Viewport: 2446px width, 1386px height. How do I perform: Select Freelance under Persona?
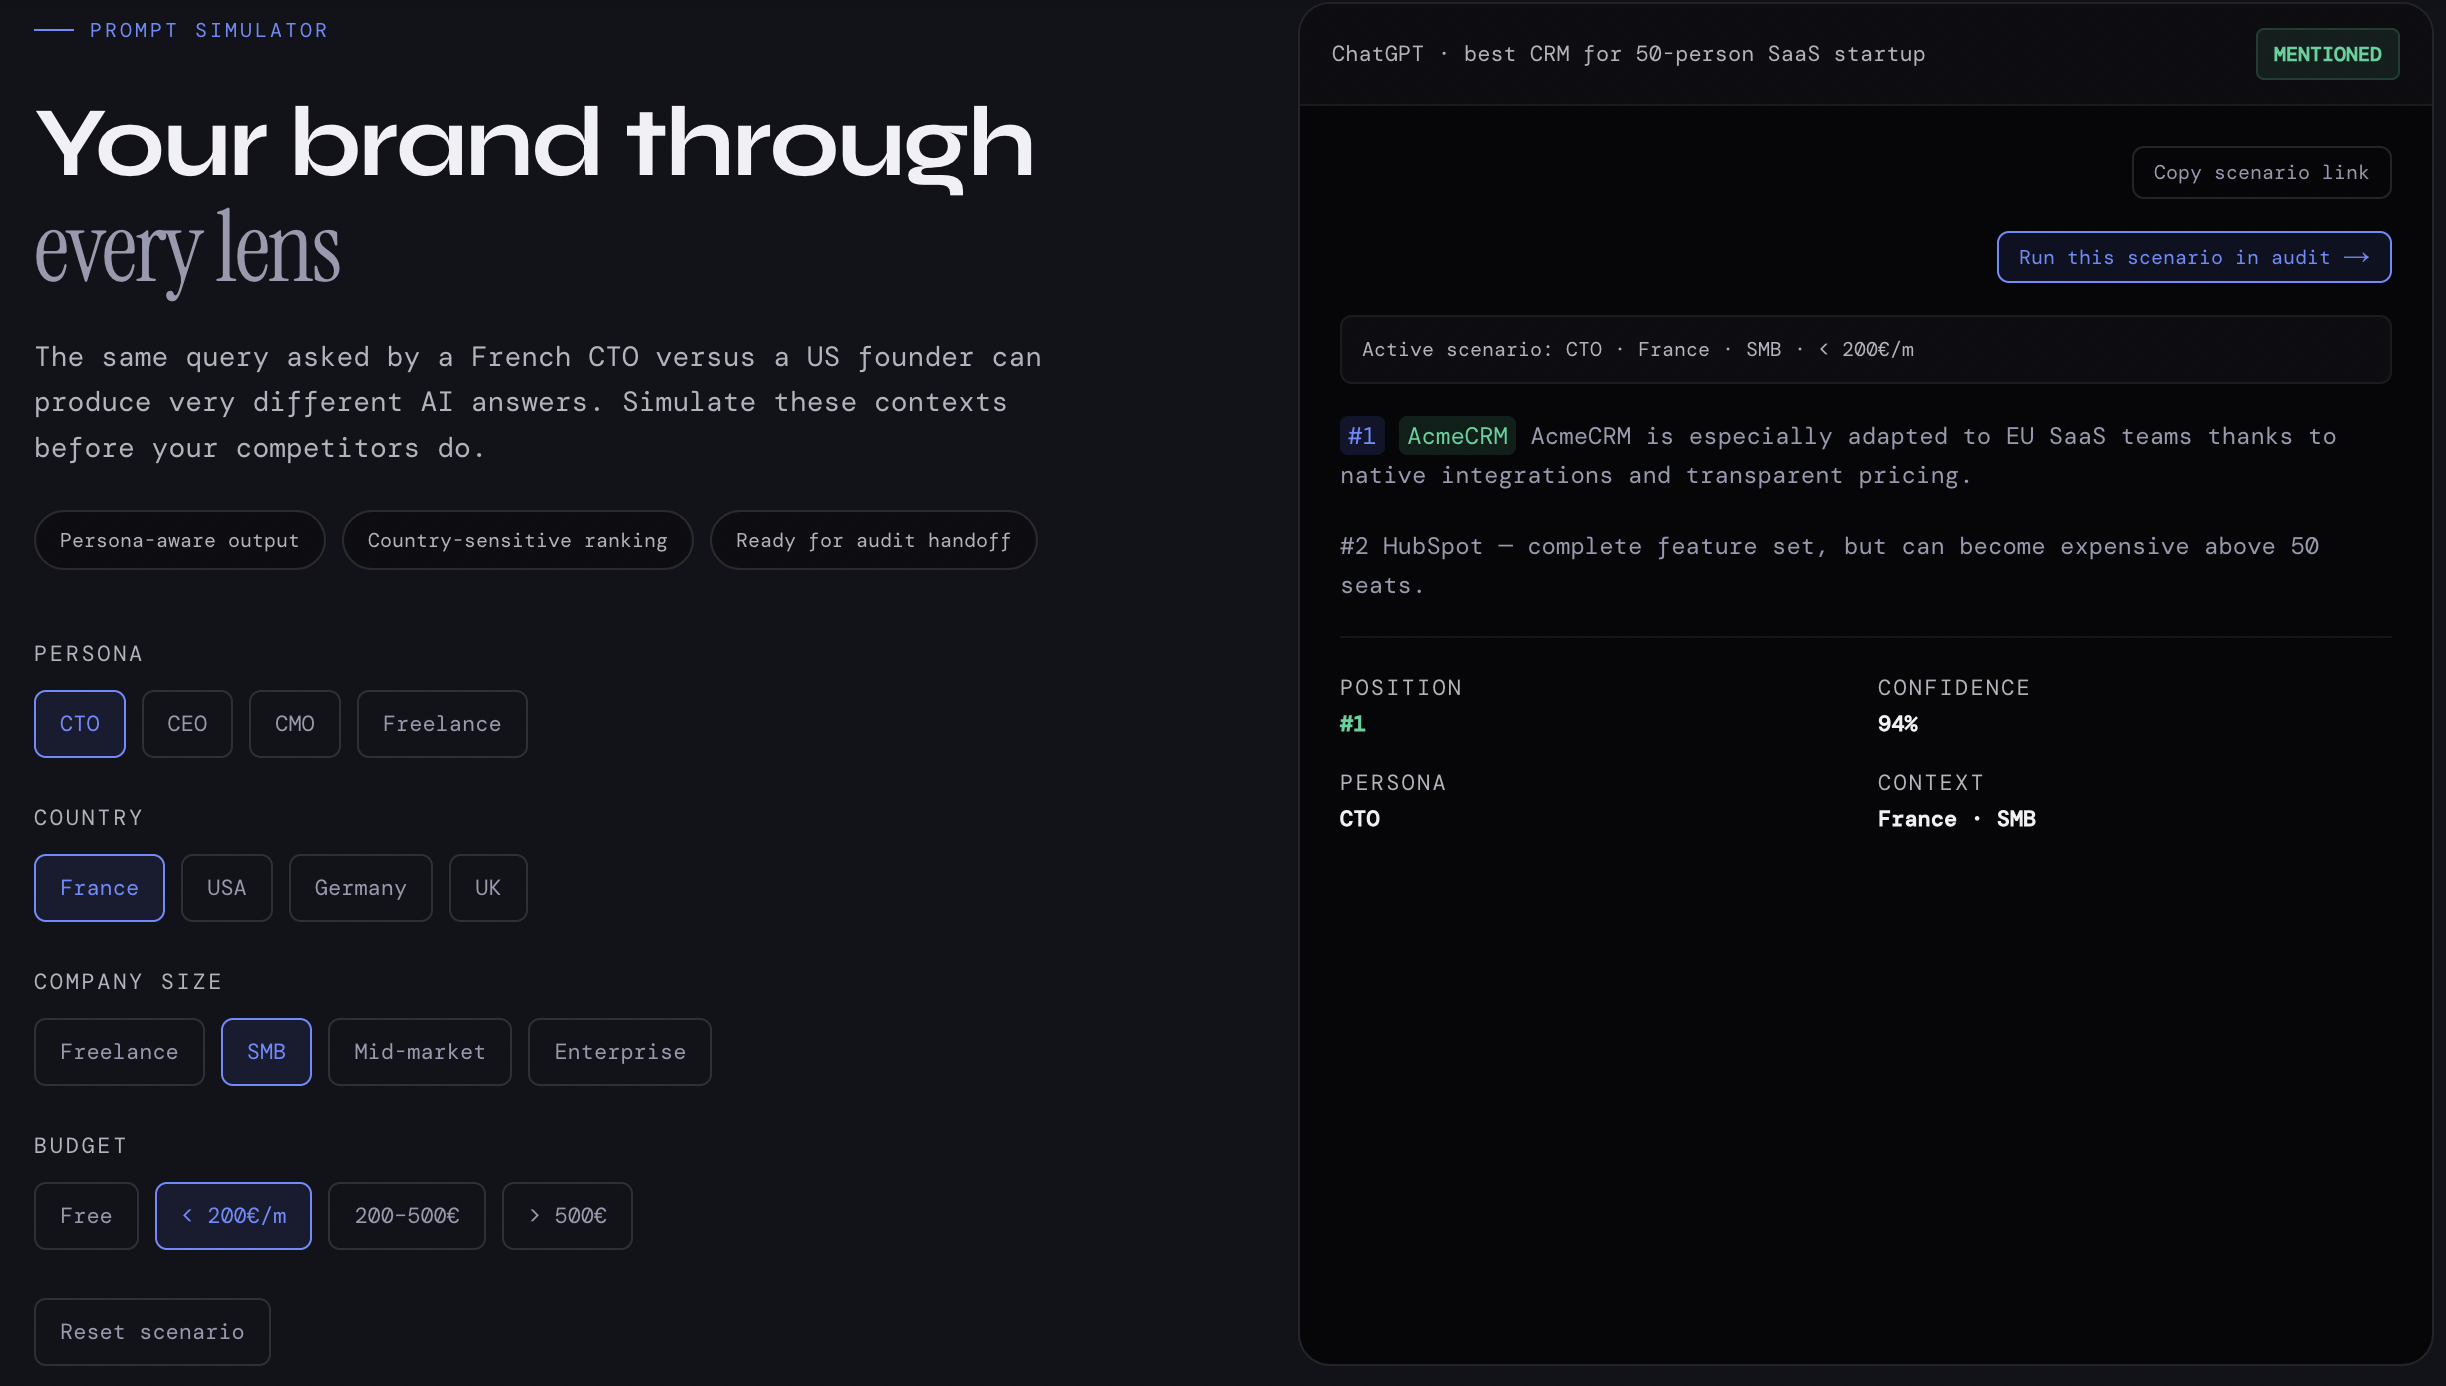click(x=441, y=724)
